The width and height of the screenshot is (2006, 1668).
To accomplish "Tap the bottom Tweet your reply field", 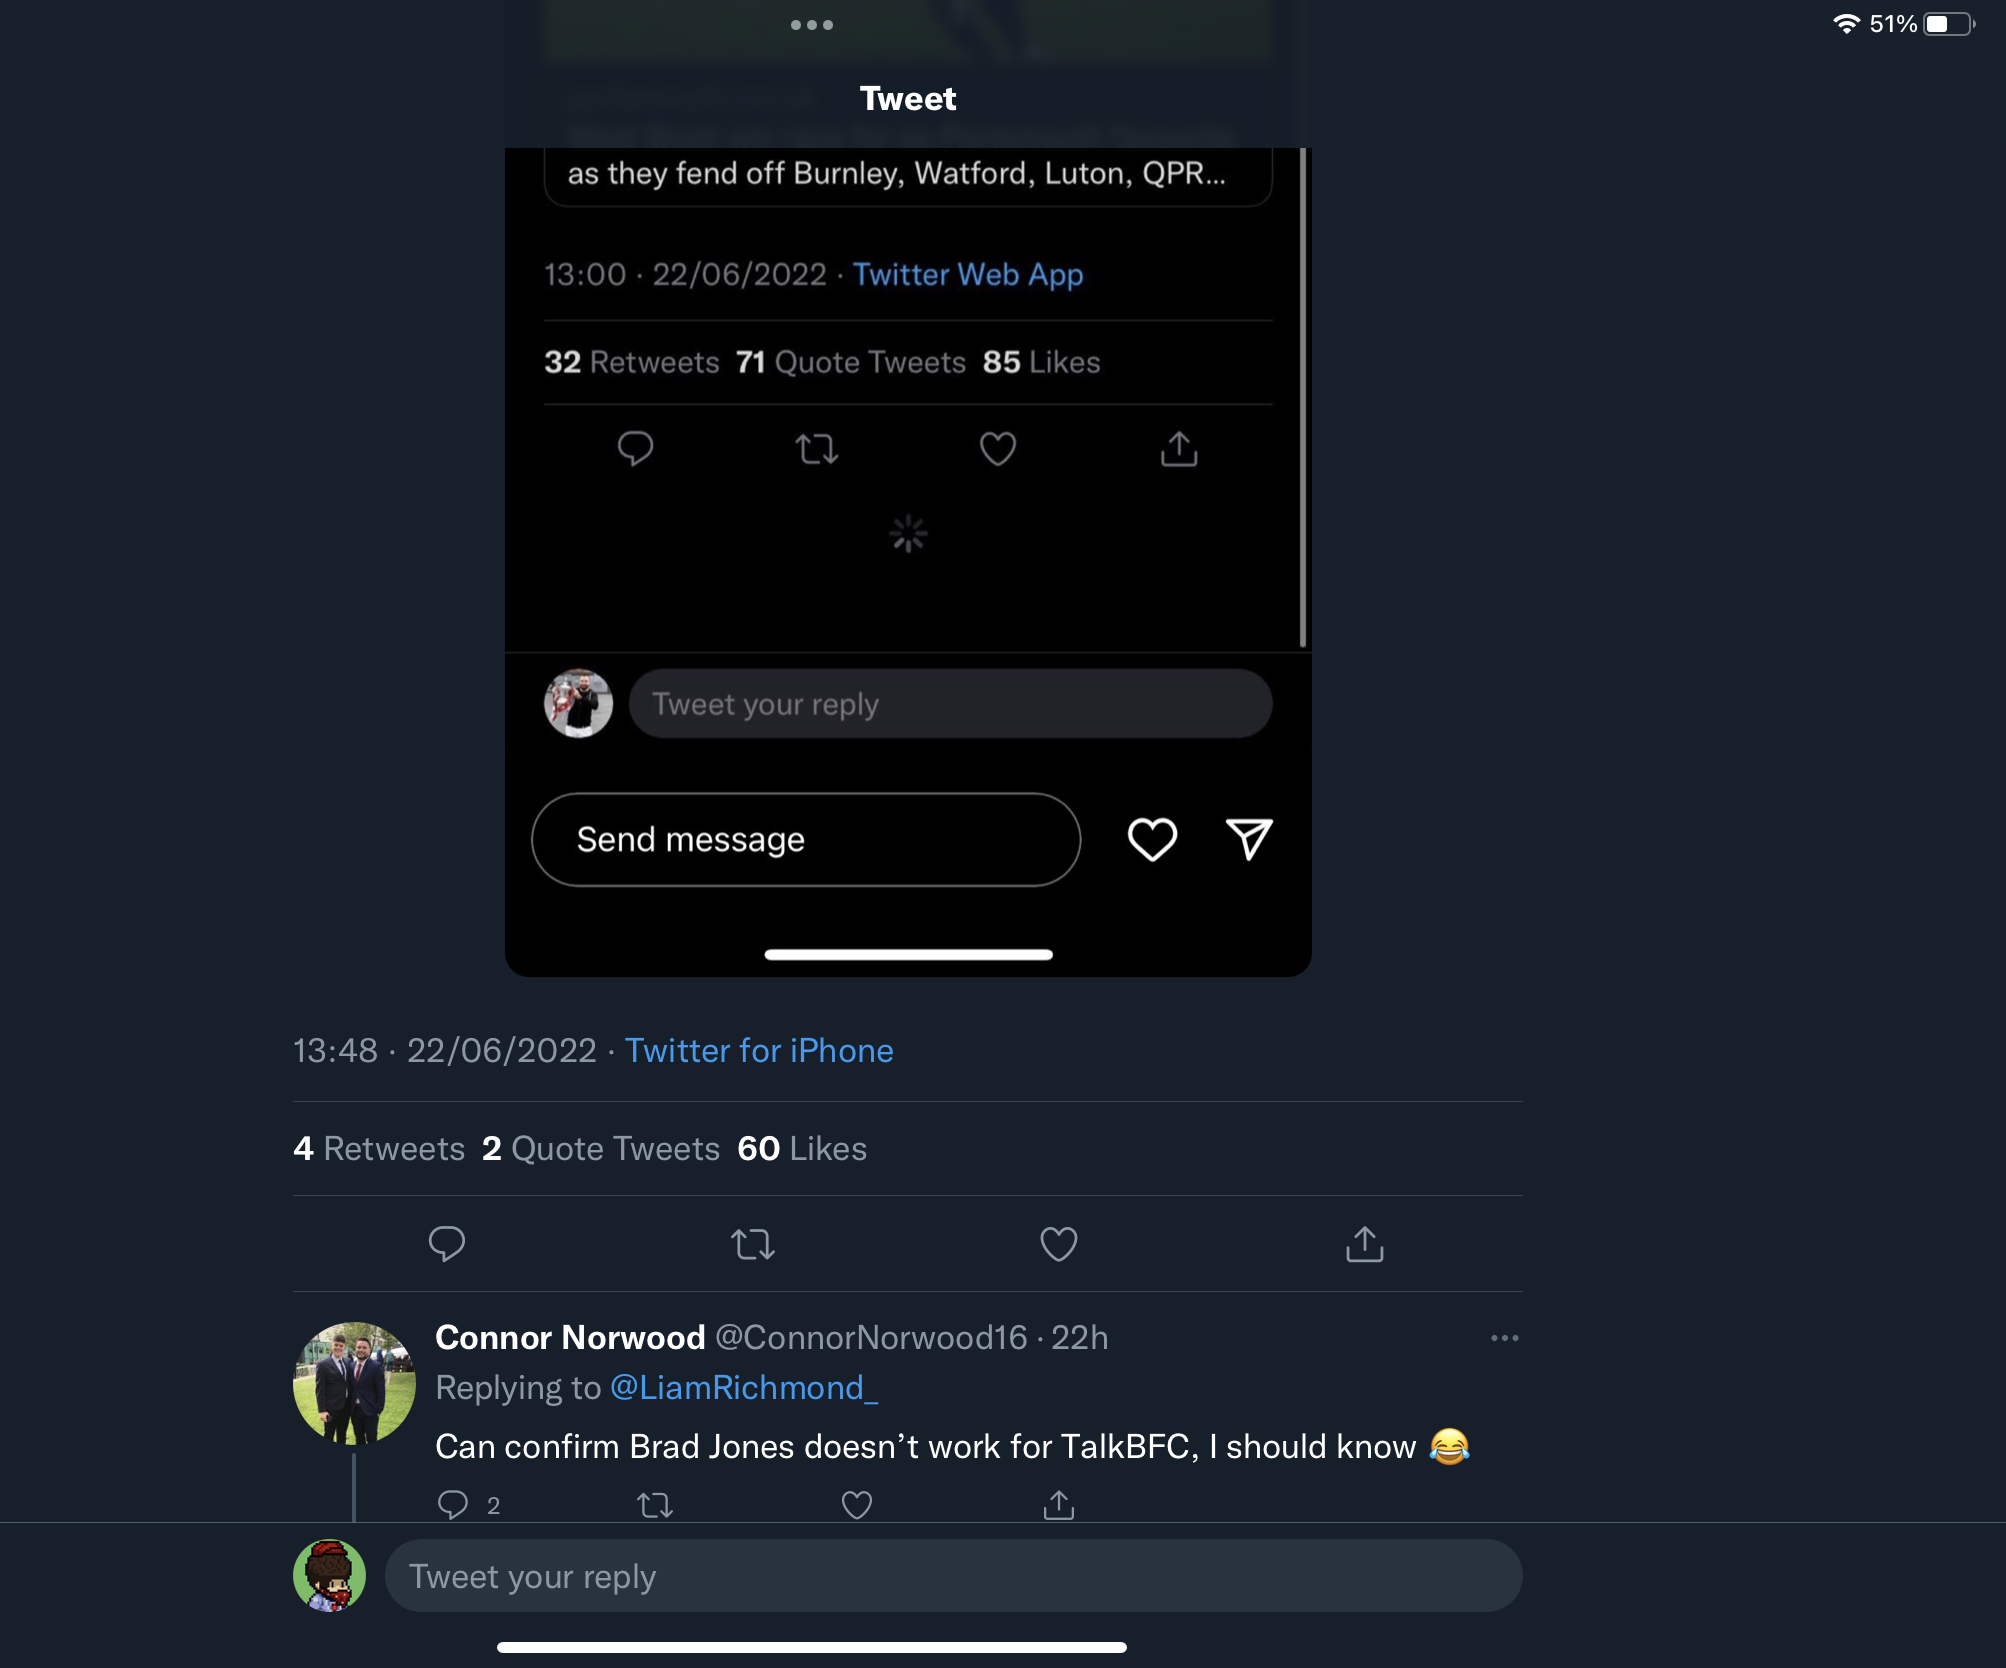I will pos(952,1576).
